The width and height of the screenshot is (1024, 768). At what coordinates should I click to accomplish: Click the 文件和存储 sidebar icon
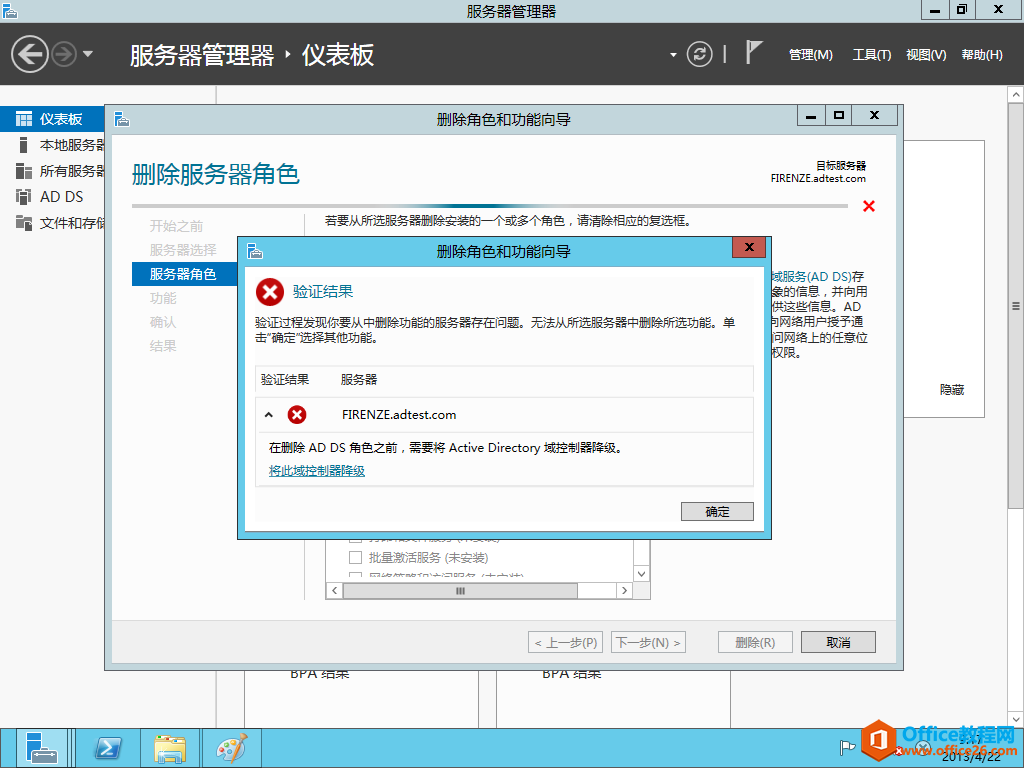click(x=24, y=223)
